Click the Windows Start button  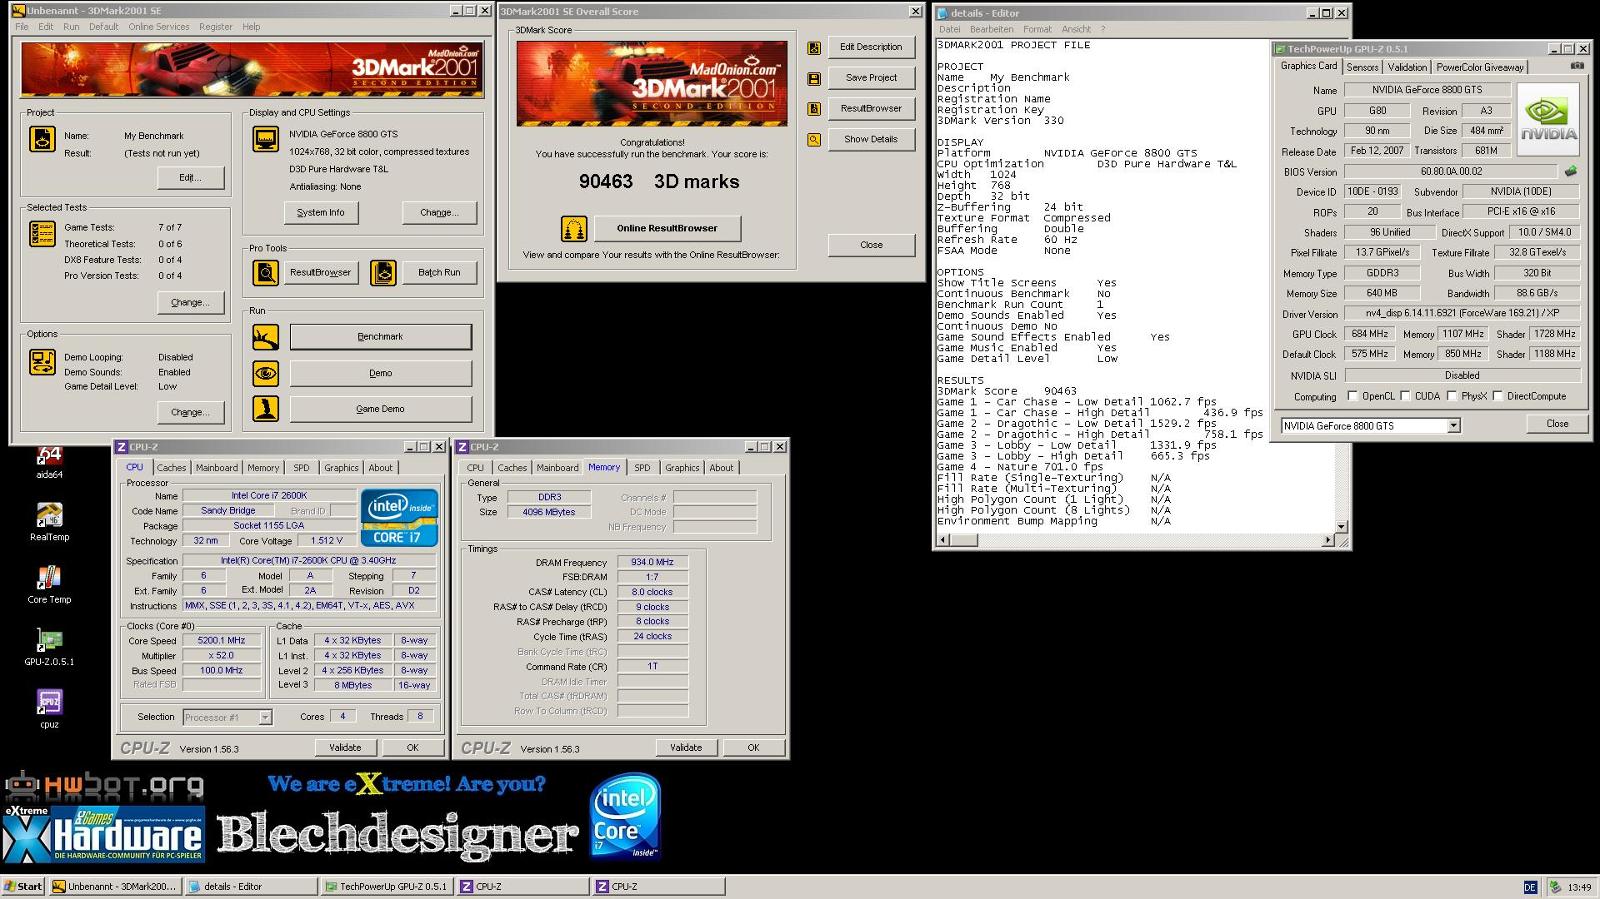[23, 887]
